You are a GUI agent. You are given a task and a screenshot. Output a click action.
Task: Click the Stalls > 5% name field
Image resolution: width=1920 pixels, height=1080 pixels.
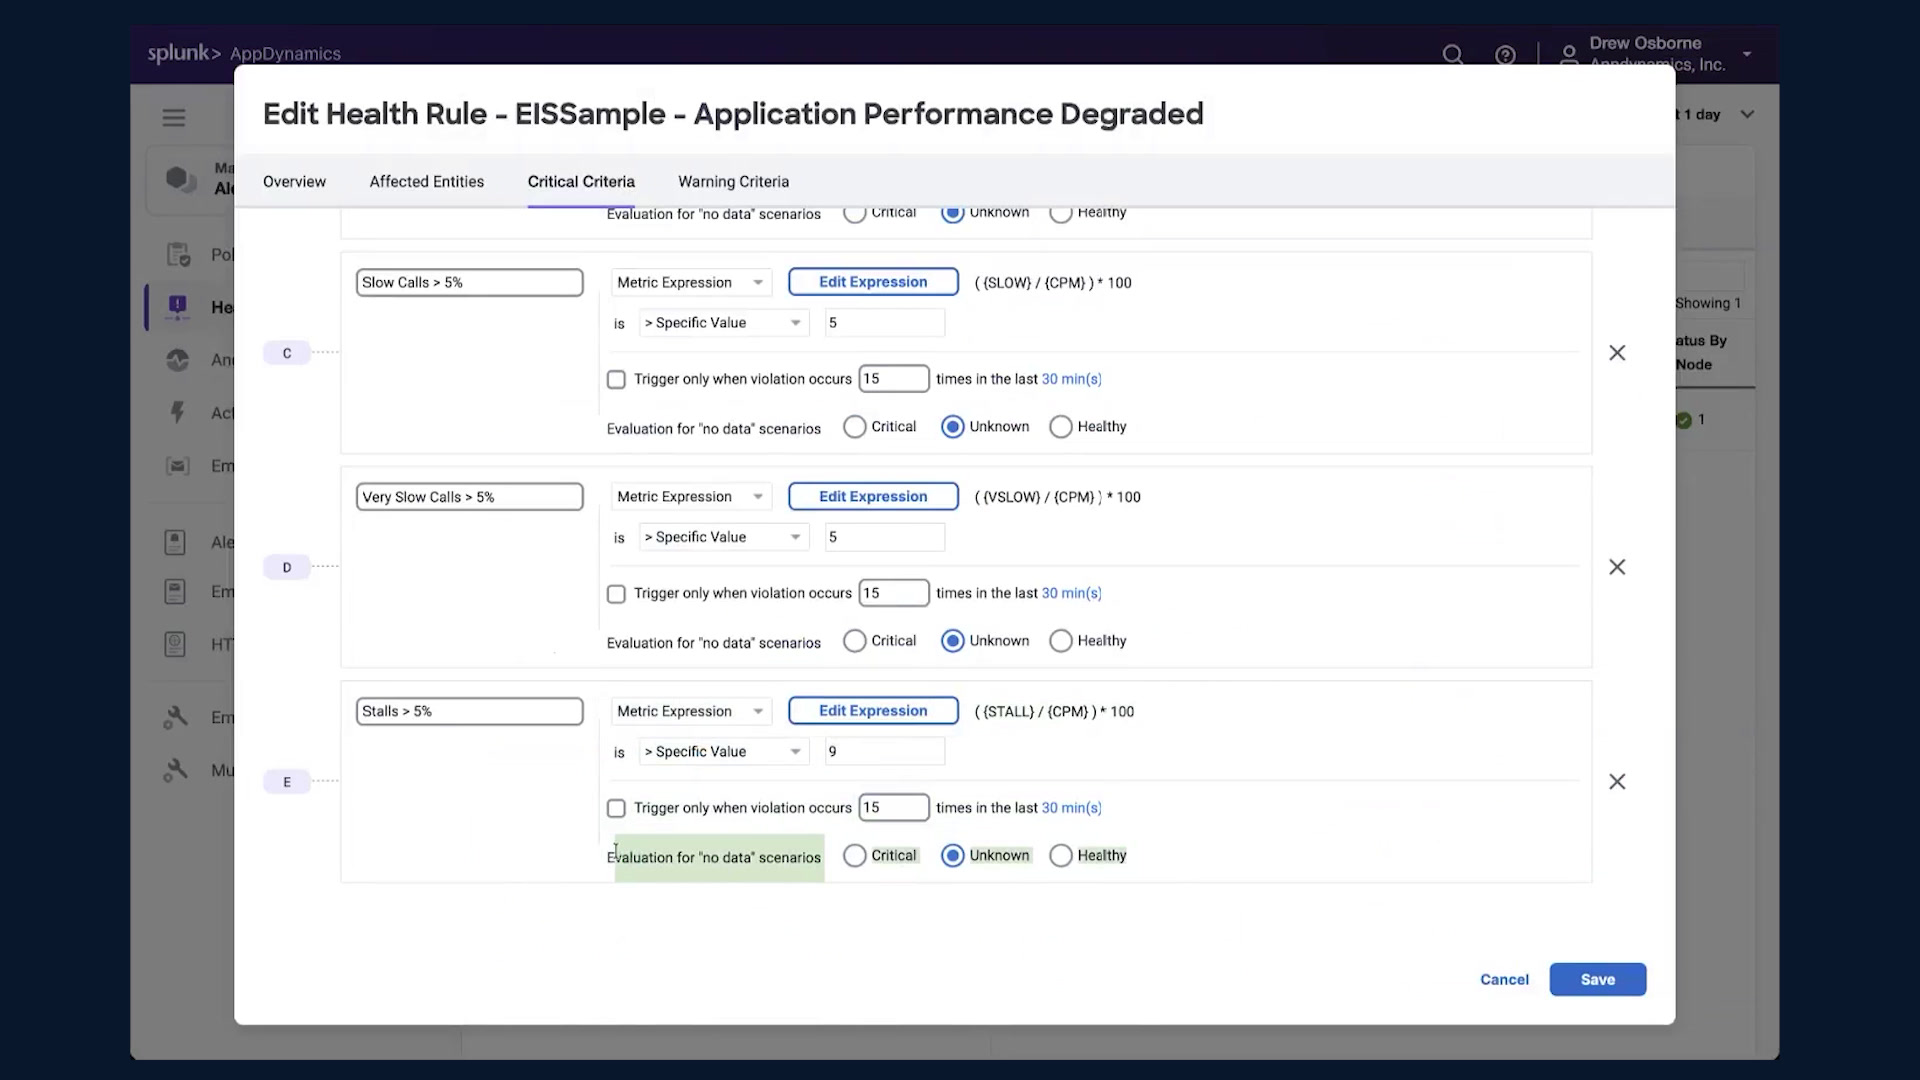coord(469,712)
